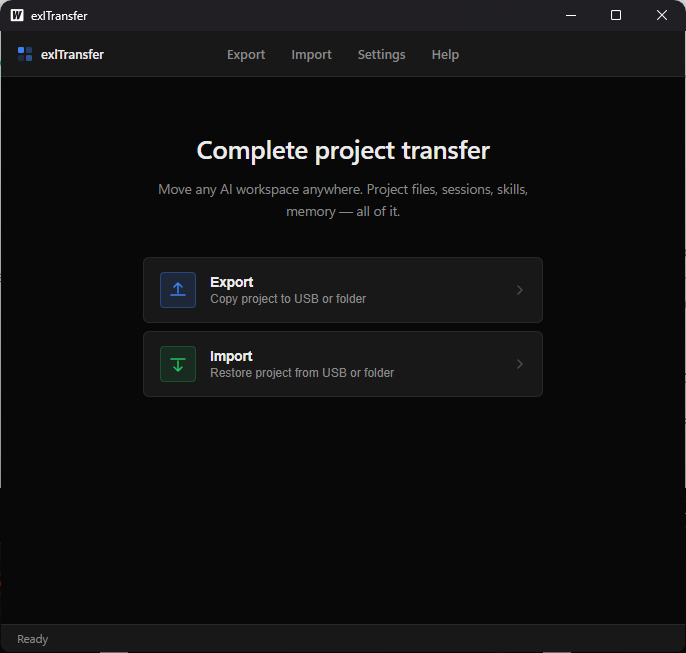Expand the Export card chevron arrow

pyautogui.click(x=520, y=290)
